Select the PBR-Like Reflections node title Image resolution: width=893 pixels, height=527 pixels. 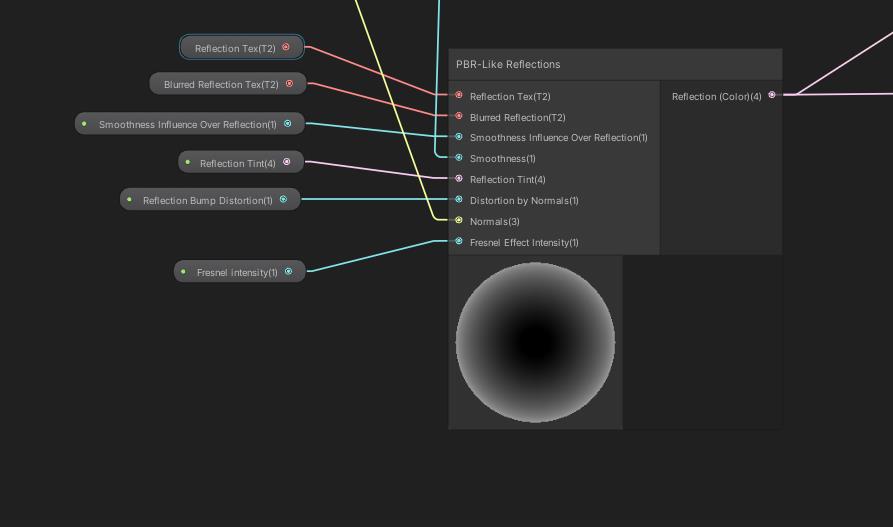pyautogui.click(x=508, y=64)
